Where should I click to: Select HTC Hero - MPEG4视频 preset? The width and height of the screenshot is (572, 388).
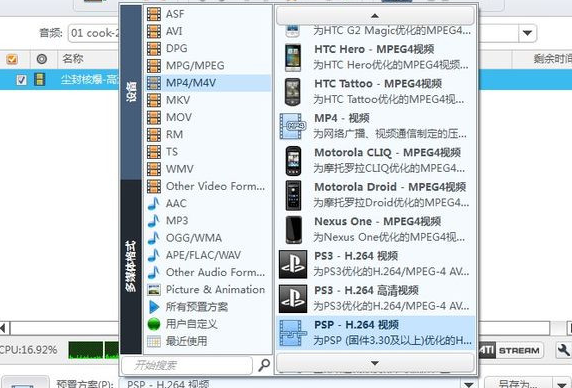(x=376, y=57)
